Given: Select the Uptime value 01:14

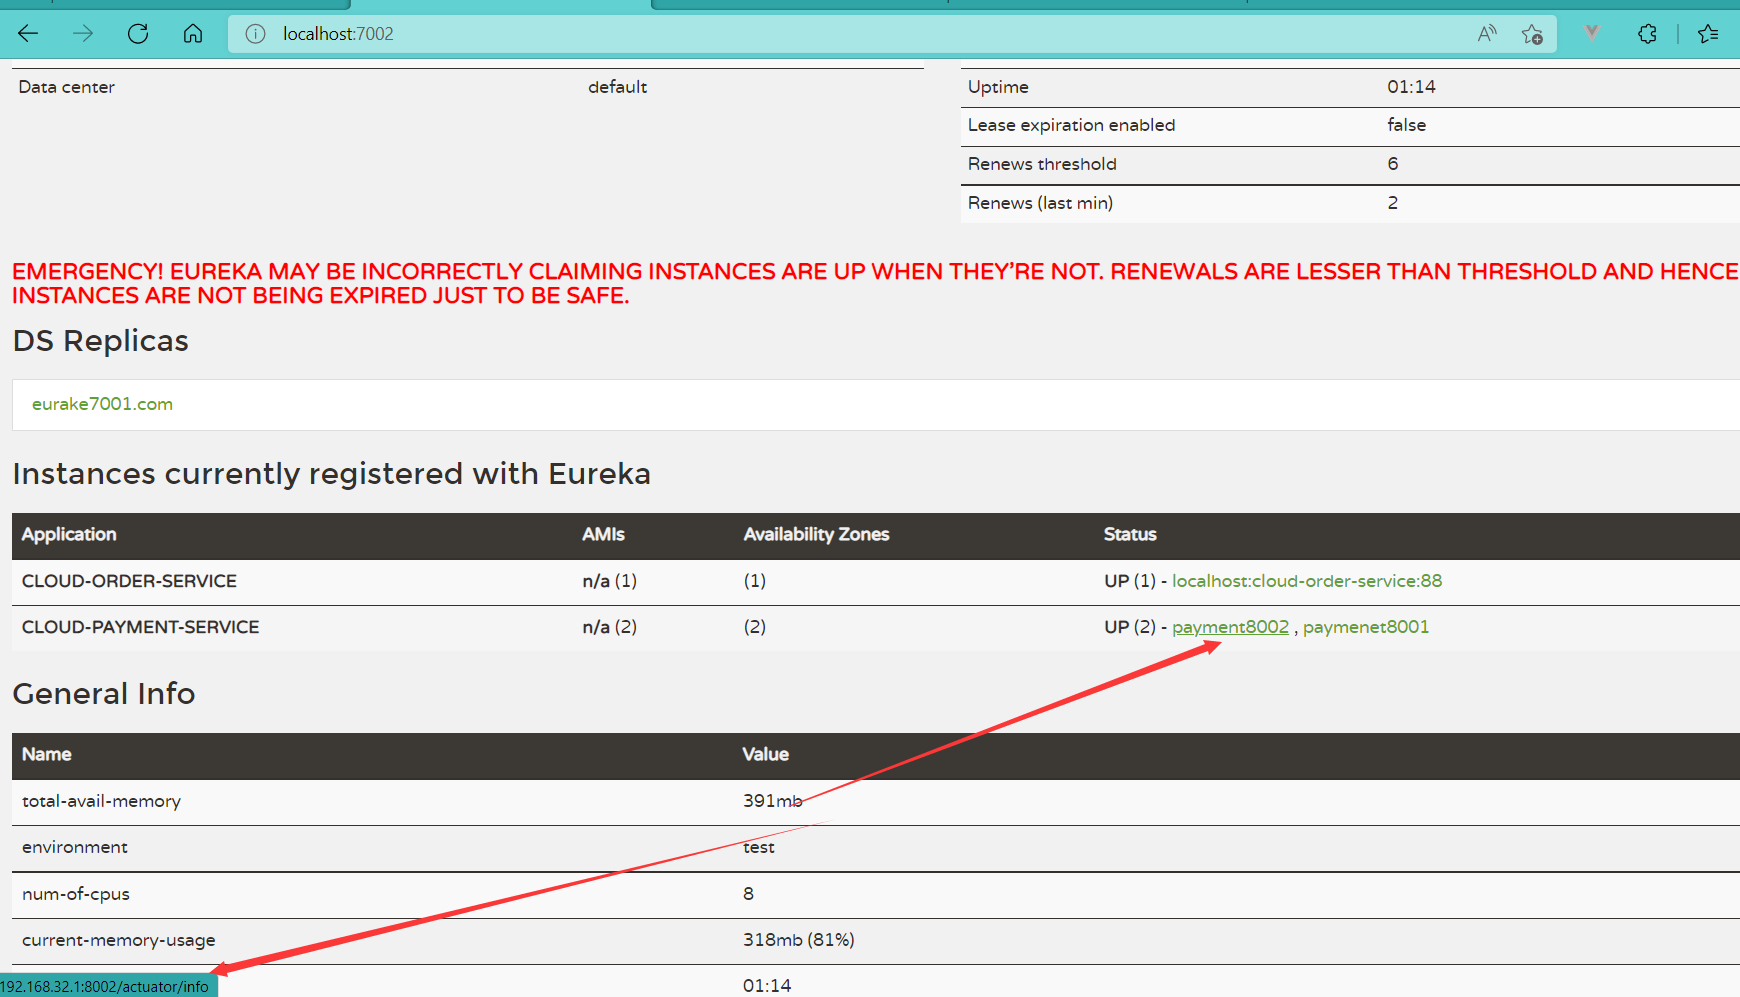Looking at the screenshot, I should tap(1411, 87).
